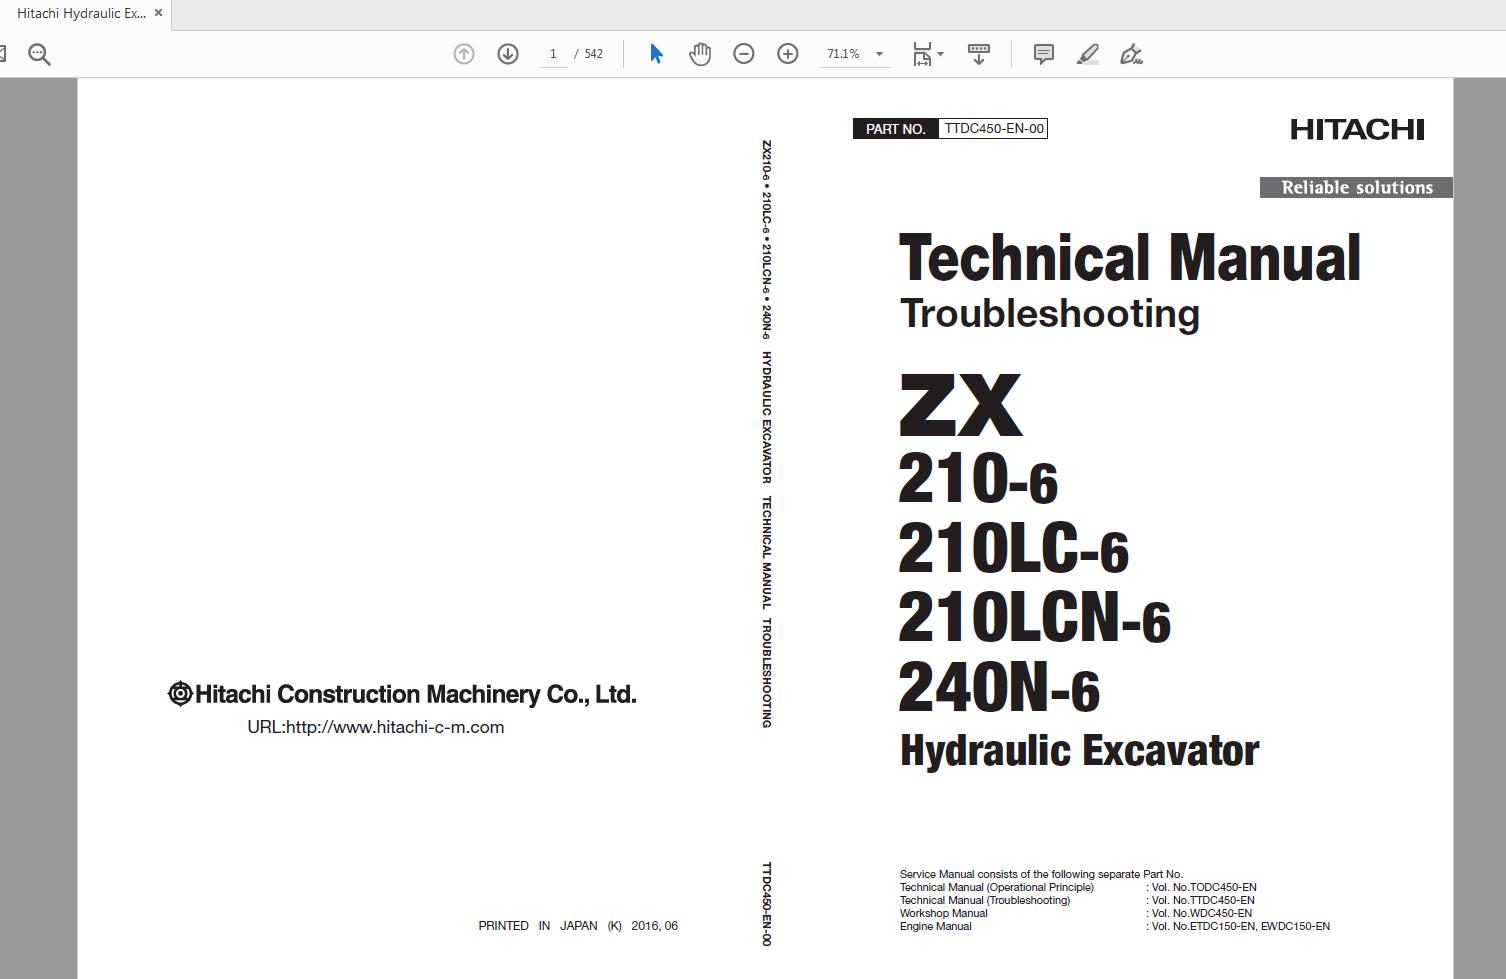Click the Hydraulic Excavator title text
This screenshot has width=1506, height=979.
(x=1080, y=751)
